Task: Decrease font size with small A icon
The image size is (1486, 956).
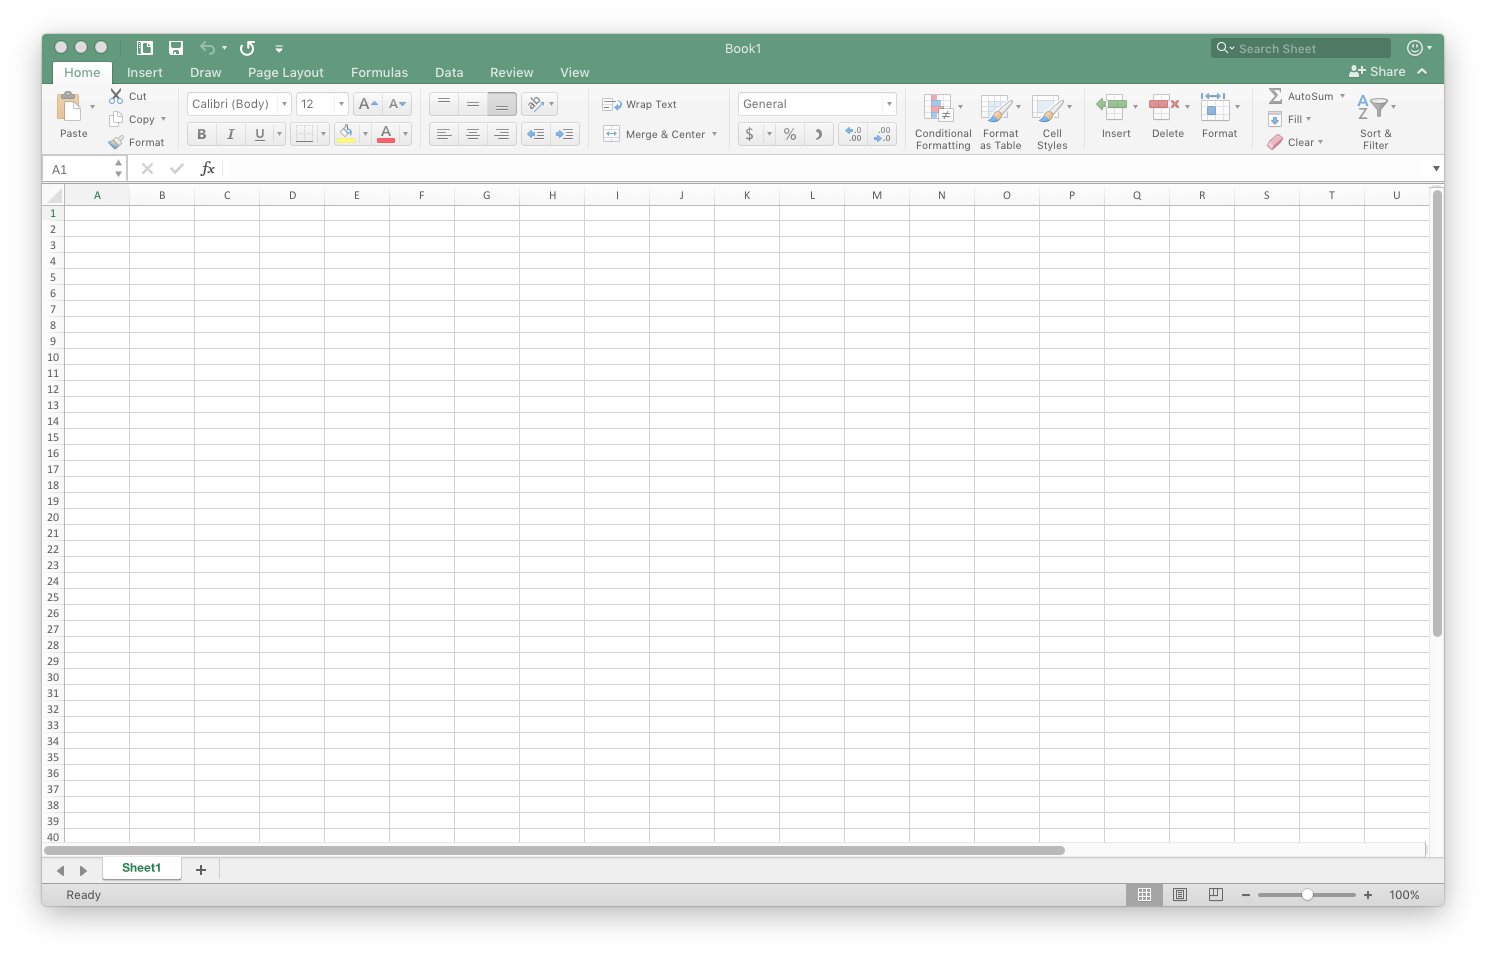Action: (x=397, y=104)
